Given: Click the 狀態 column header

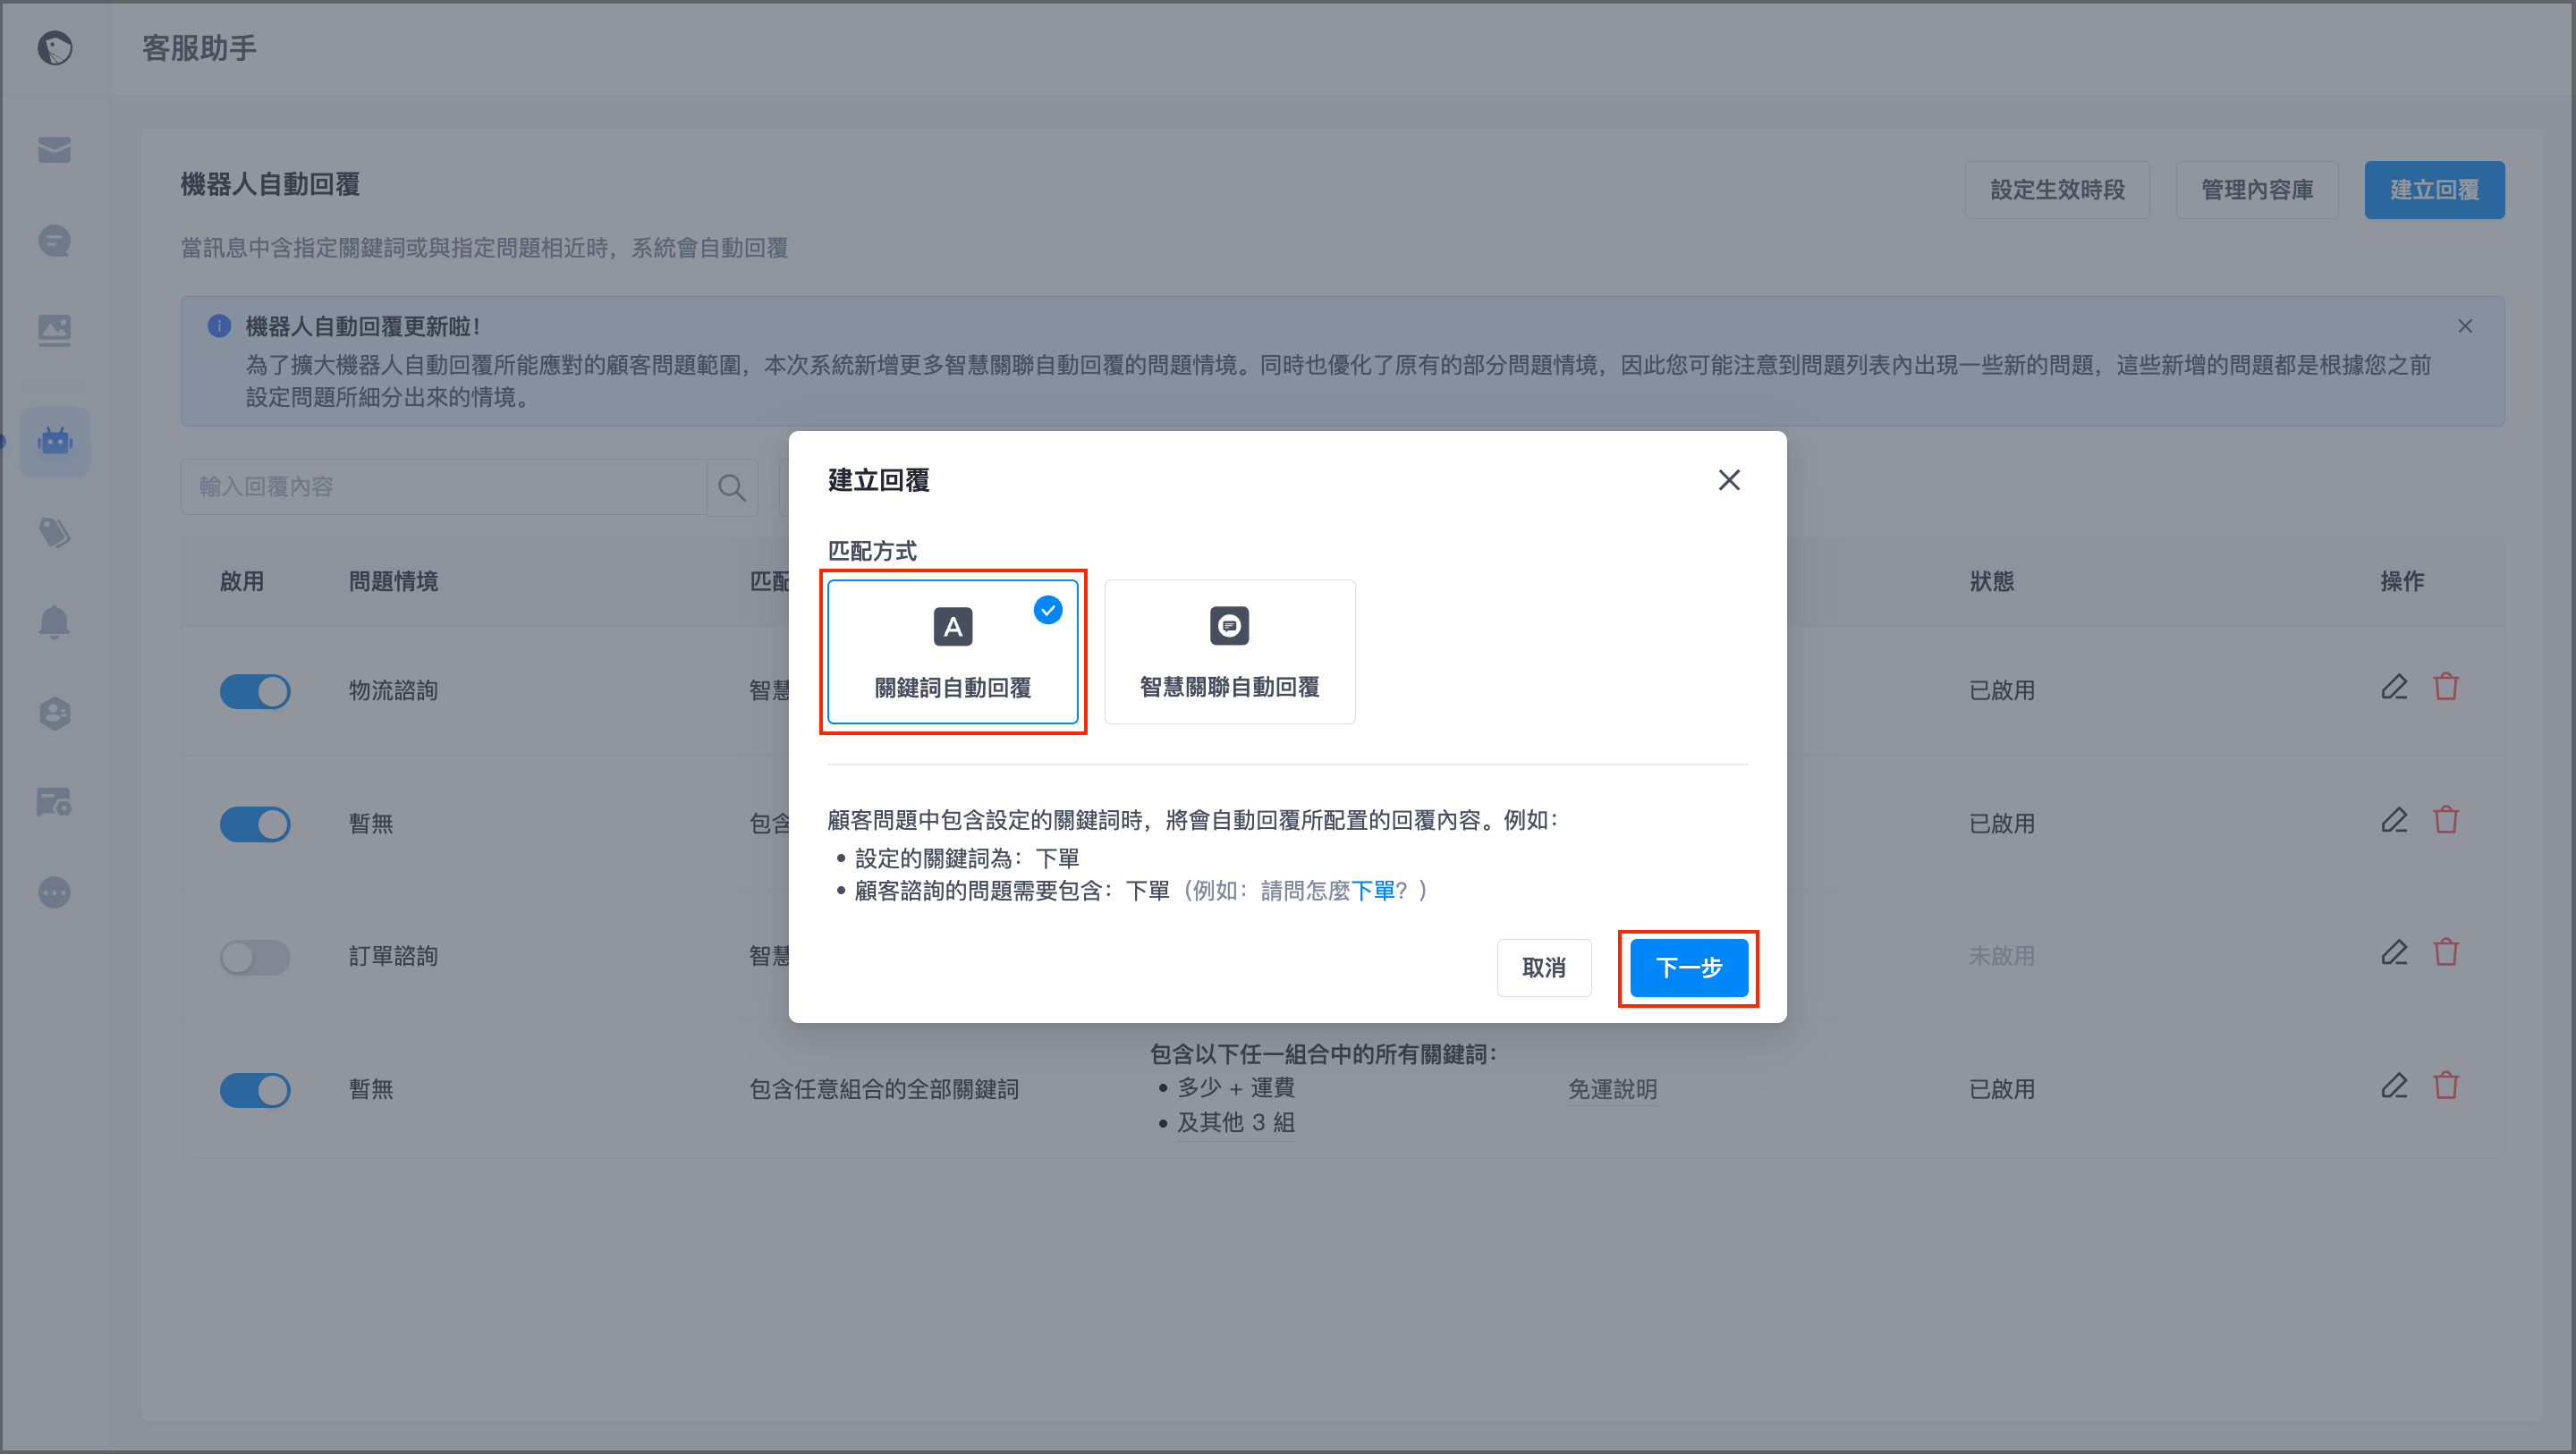Looking at the screenshot, I should [x=1992, y=582].
